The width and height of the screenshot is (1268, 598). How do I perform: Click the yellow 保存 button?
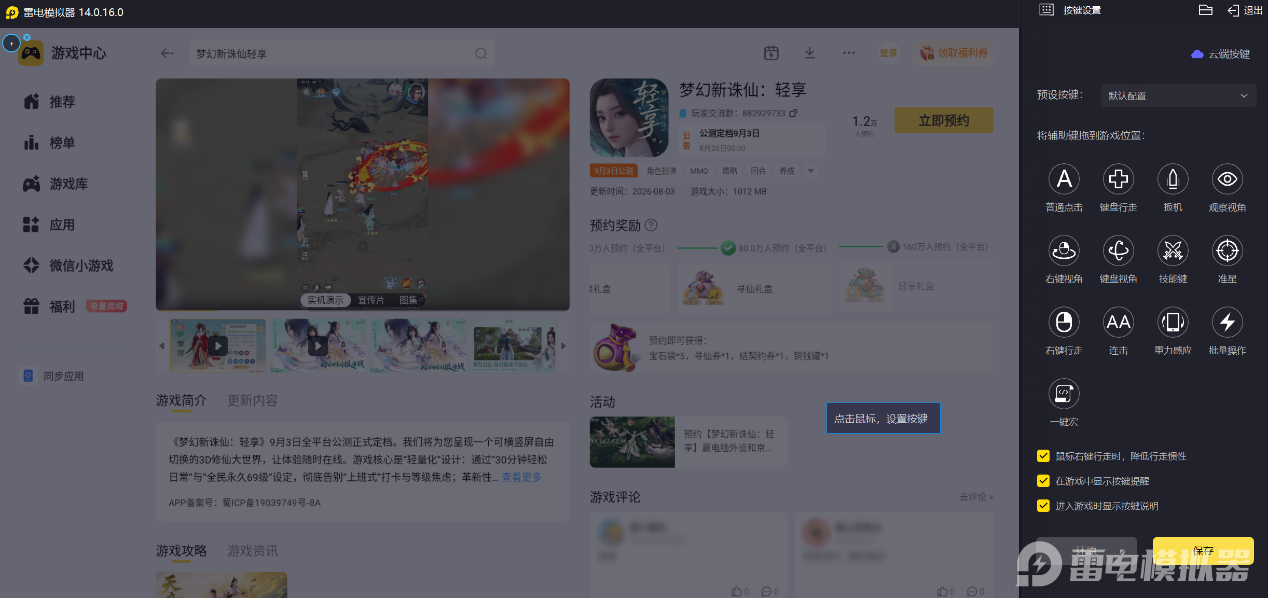pyautogui.click(x=1203, y=551)
